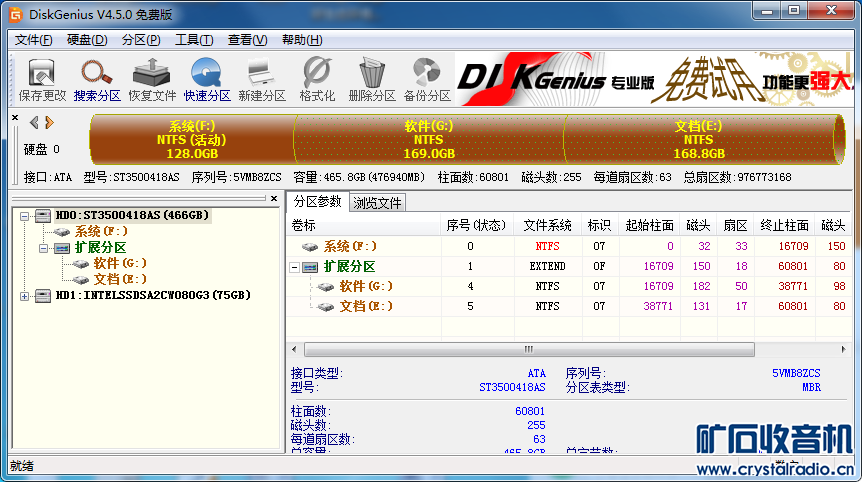
Task: Open the 工具(T) menu
Action: point(194,40)
